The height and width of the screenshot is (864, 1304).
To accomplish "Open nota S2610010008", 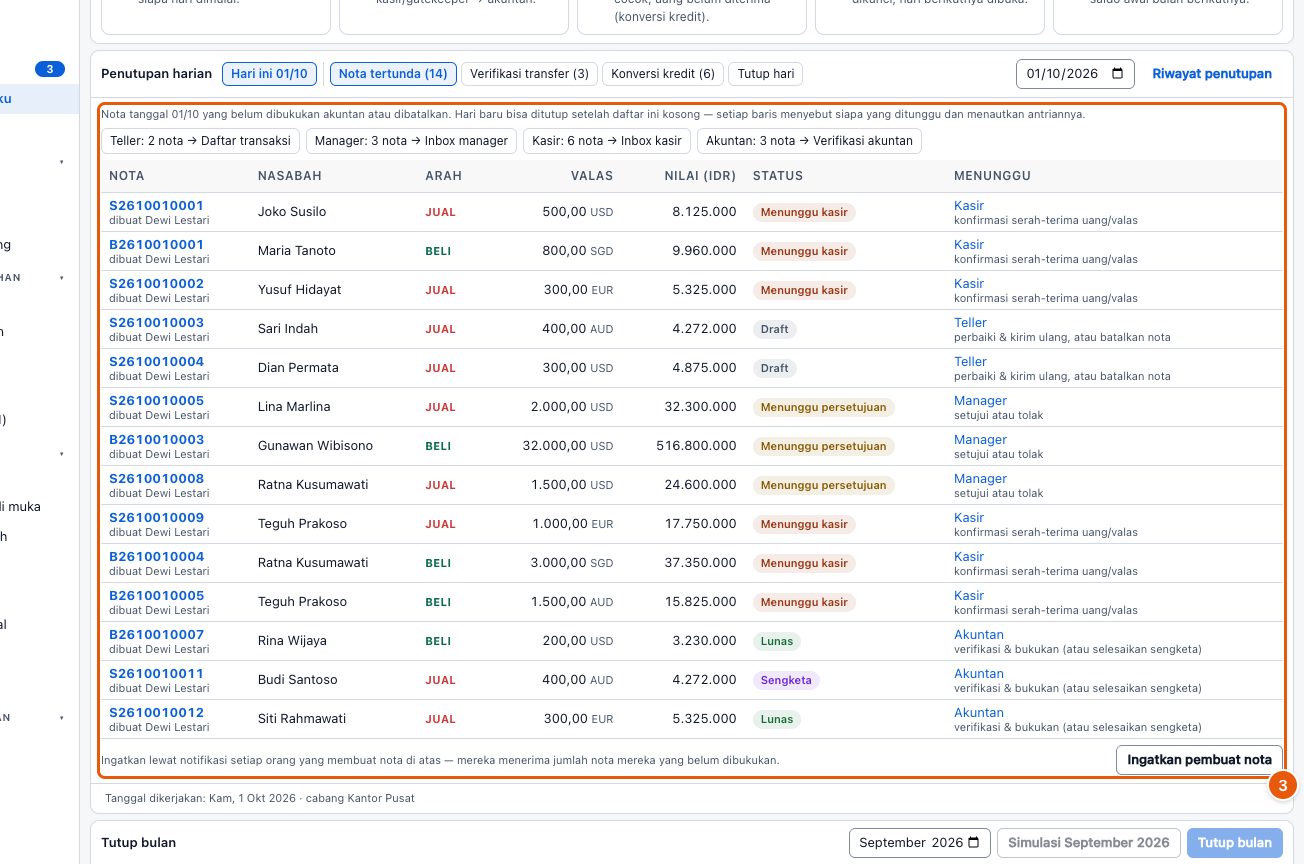I will [156, 479].
